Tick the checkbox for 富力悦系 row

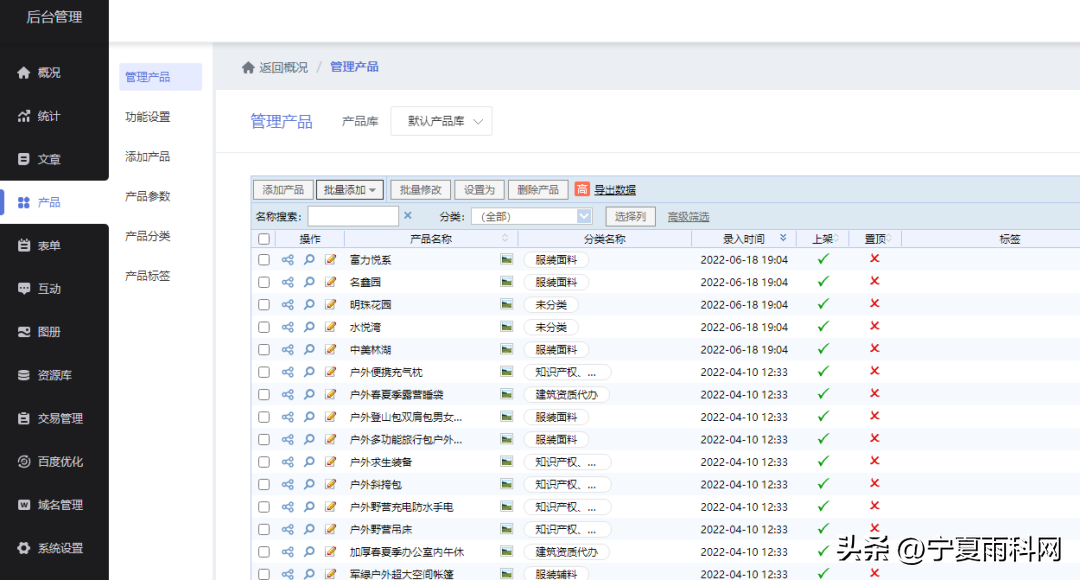pos(264,260)
